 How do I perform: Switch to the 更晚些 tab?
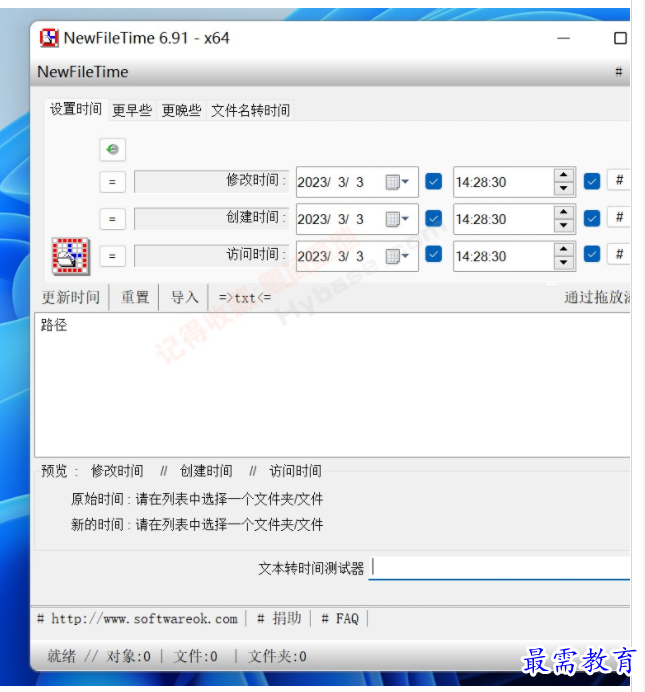[x=181, y=110]
